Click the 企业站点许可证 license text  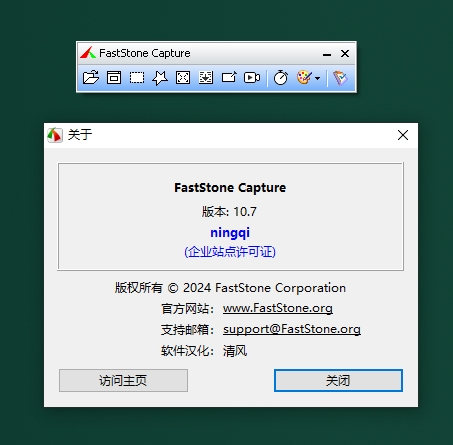click(x=230, y=252)
